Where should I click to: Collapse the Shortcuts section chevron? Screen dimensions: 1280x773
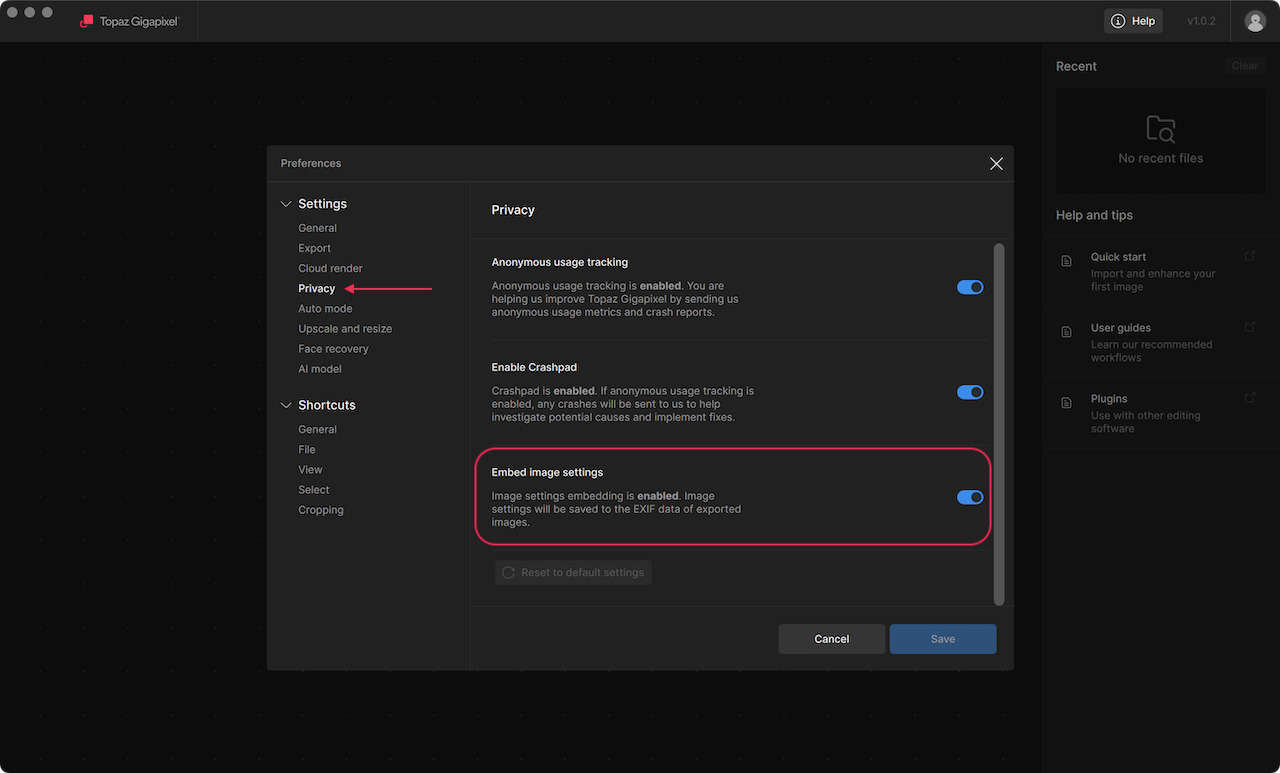pos(286,405)
